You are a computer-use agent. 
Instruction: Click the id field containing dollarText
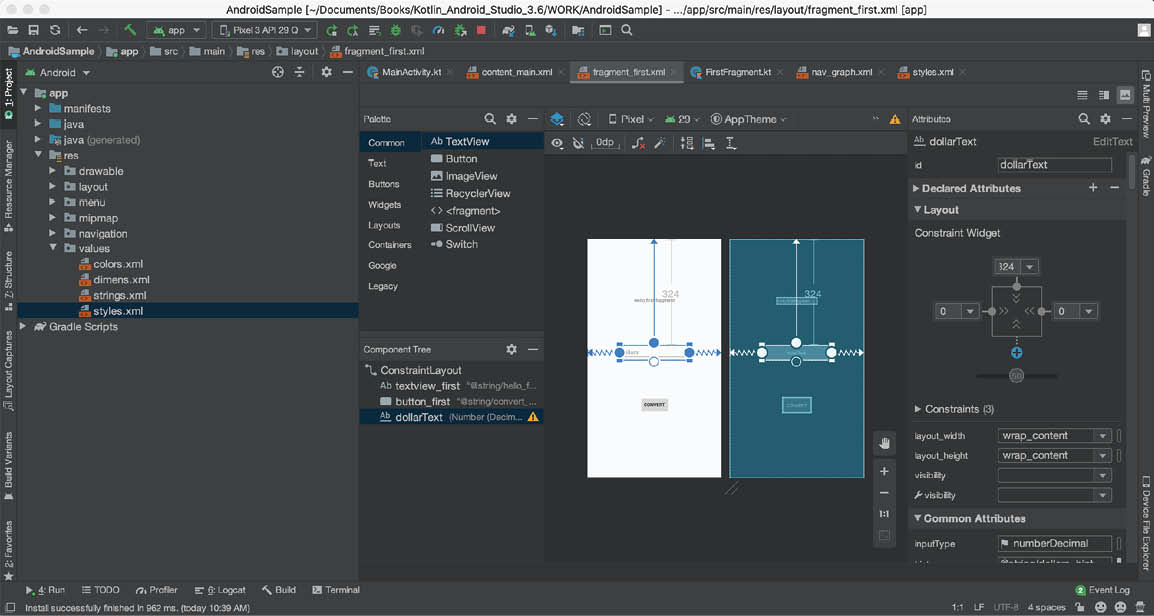point(1054,165)
